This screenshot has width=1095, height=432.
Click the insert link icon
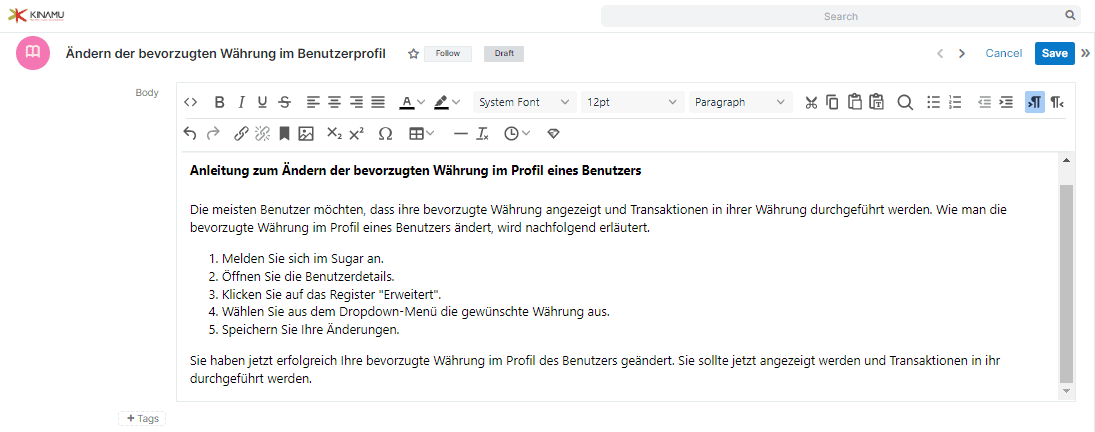point(241,133)
